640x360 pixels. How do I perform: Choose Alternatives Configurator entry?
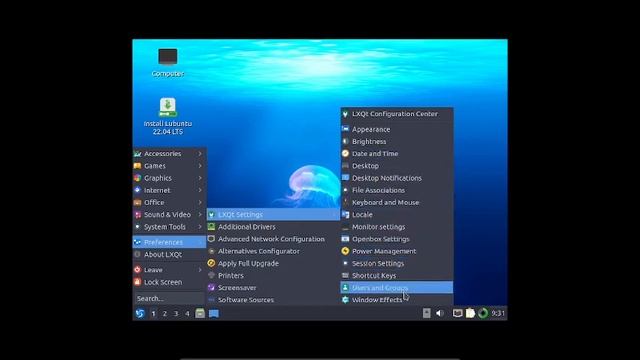pos(273,251)
